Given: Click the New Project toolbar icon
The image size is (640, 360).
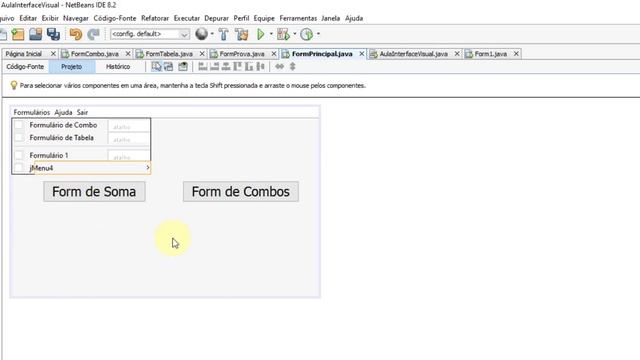Looking at the screenshot, I should pos(18,34).
